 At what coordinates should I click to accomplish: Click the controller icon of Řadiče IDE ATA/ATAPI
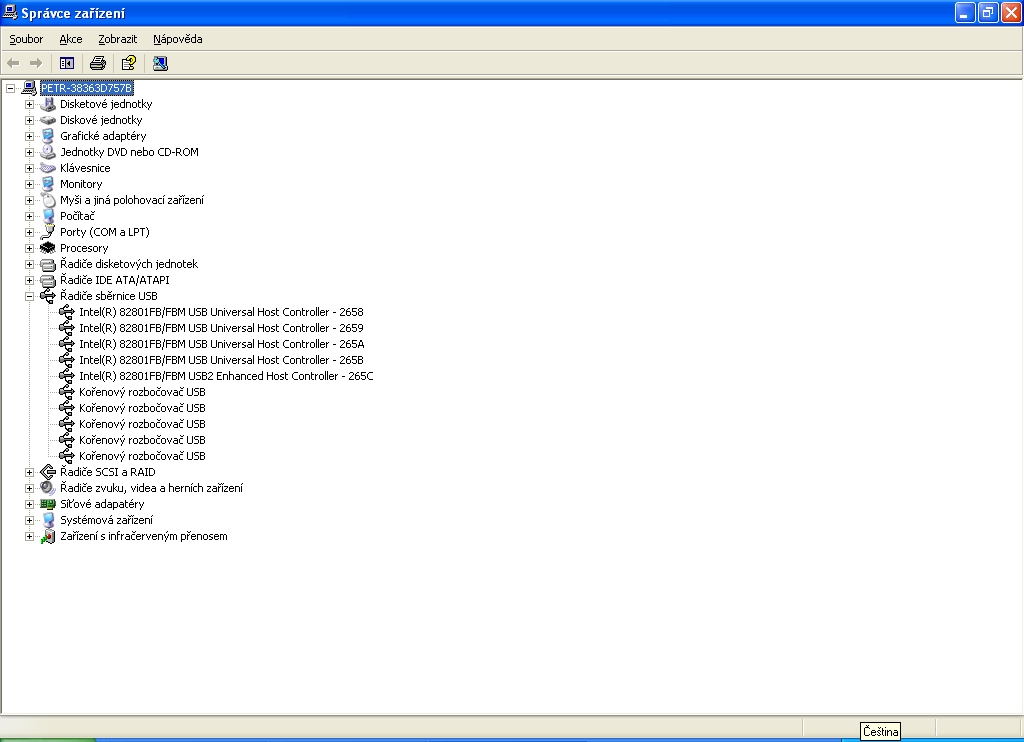48,280
